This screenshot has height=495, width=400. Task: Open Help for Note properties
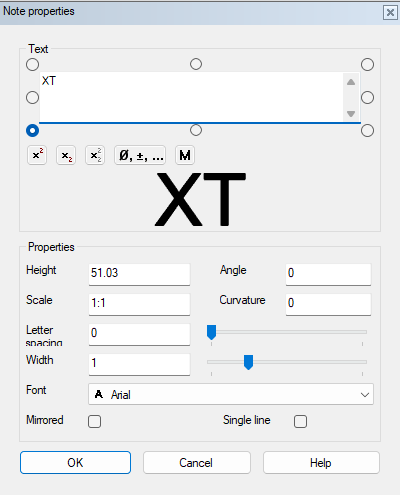[321, 463]
